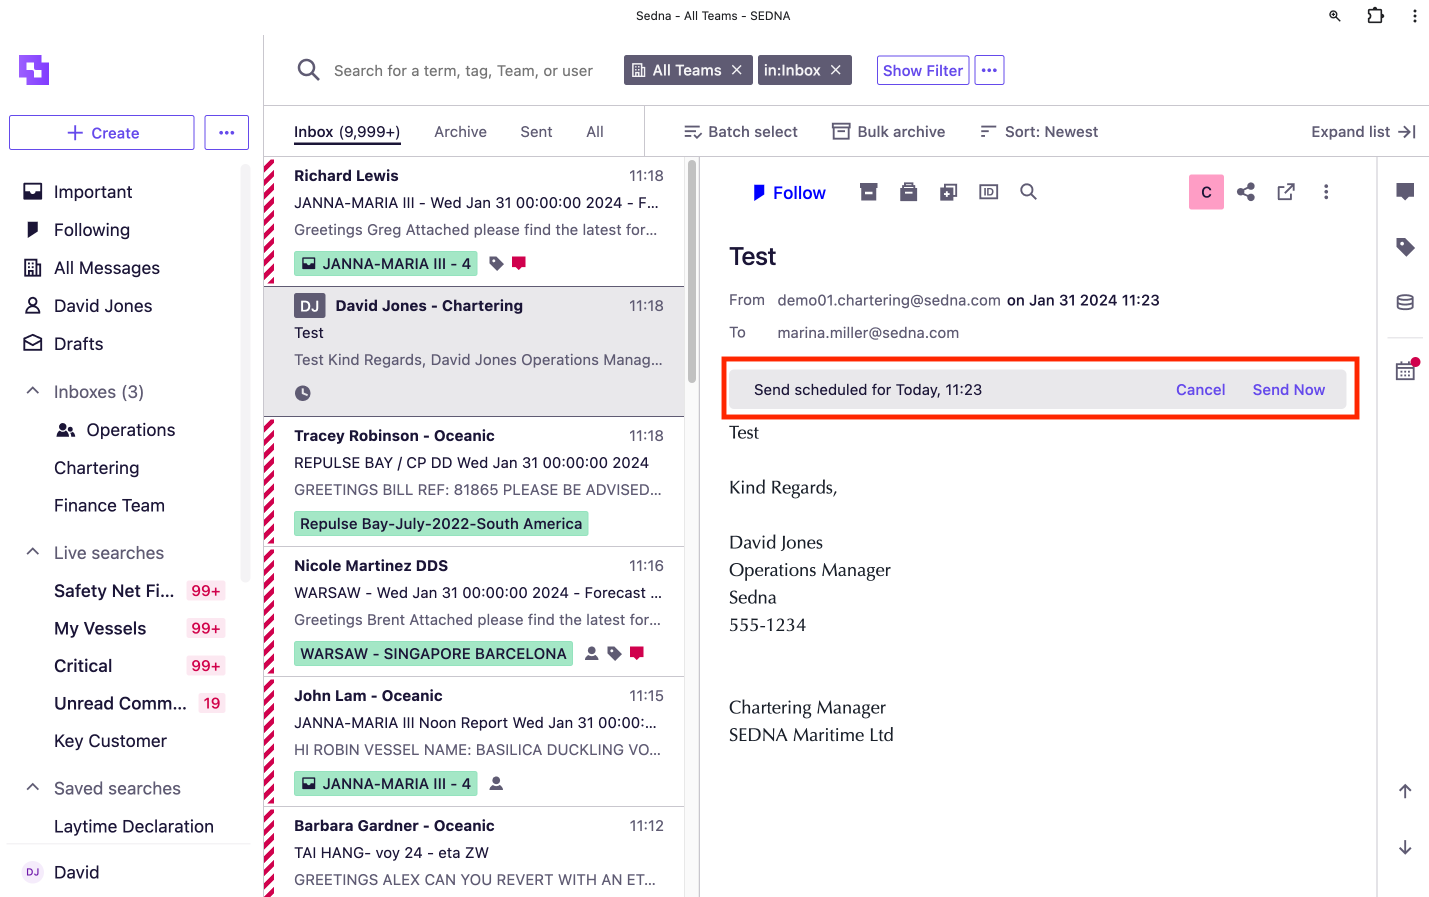Open the comments panel in the right rail
1429x897 pixels.
click(x=1405, y=192)
